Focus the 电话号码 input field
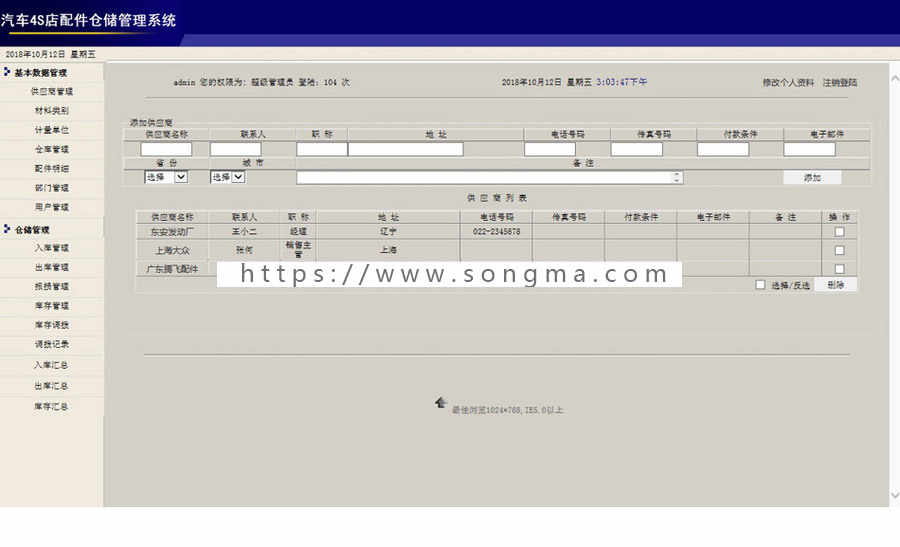 pyautogui.click(x=550, y=149)
